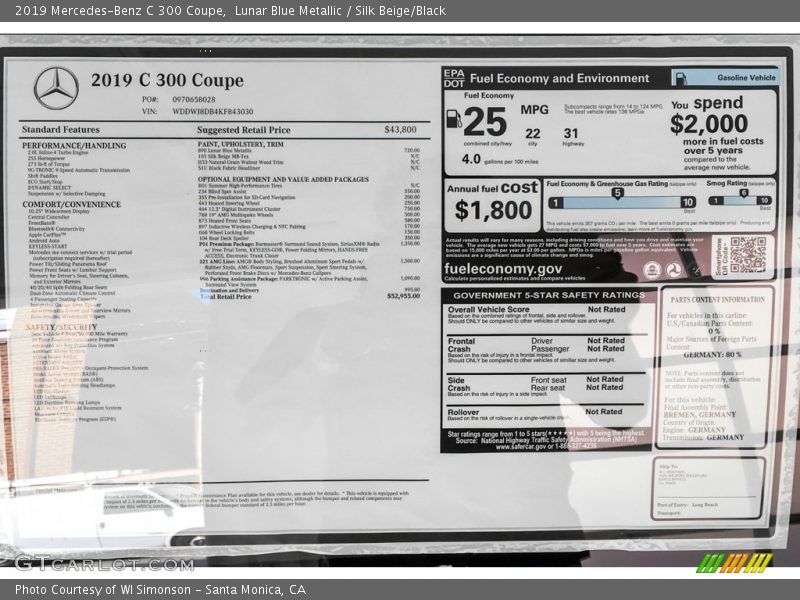Click the '4.0 gallons per 100 miles' value

(500, 160)
